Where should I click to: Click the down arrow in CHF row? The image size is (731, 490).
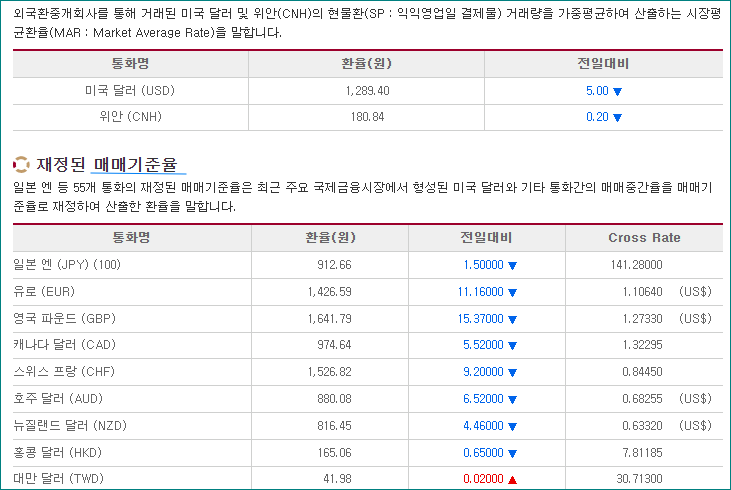pyautogui.click(x=512, y=373)
